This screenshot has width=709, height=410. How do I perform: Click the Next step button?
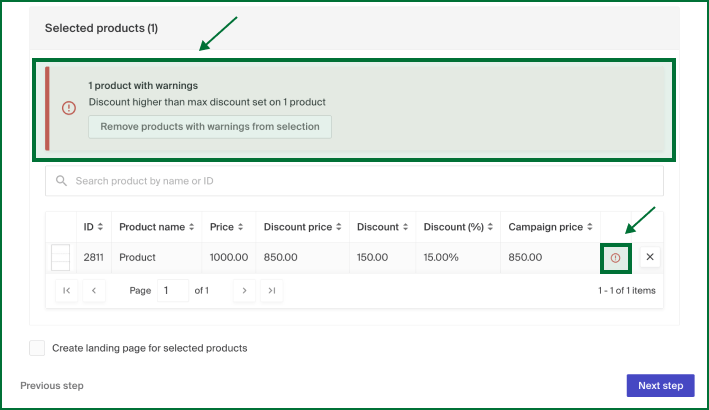660,386
